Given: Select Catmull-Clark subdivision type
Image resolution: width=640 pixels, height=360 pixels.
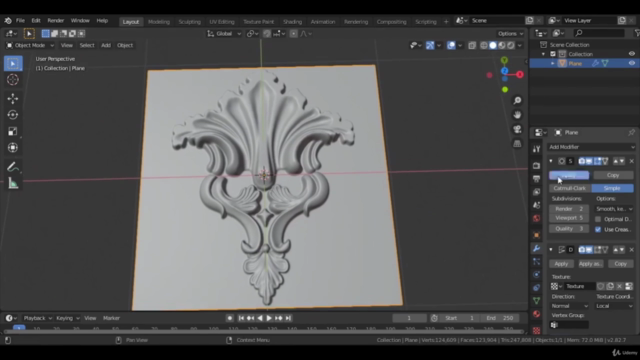Looking at the screenshot, I should pos(570,188).
